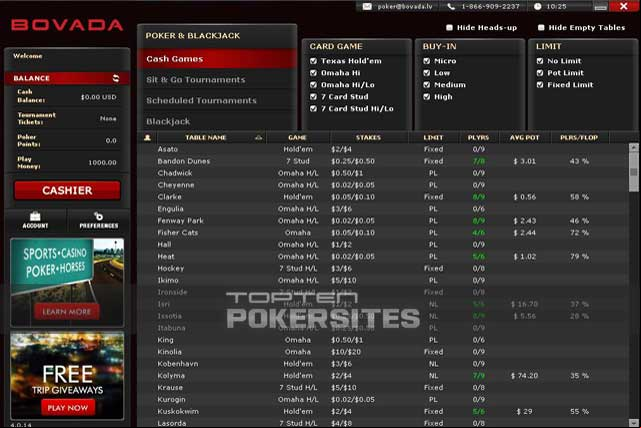The height and width of the screenshot is (428, 641).
Task: Uncheck the No Limit filter
Action: click(540, 61)
